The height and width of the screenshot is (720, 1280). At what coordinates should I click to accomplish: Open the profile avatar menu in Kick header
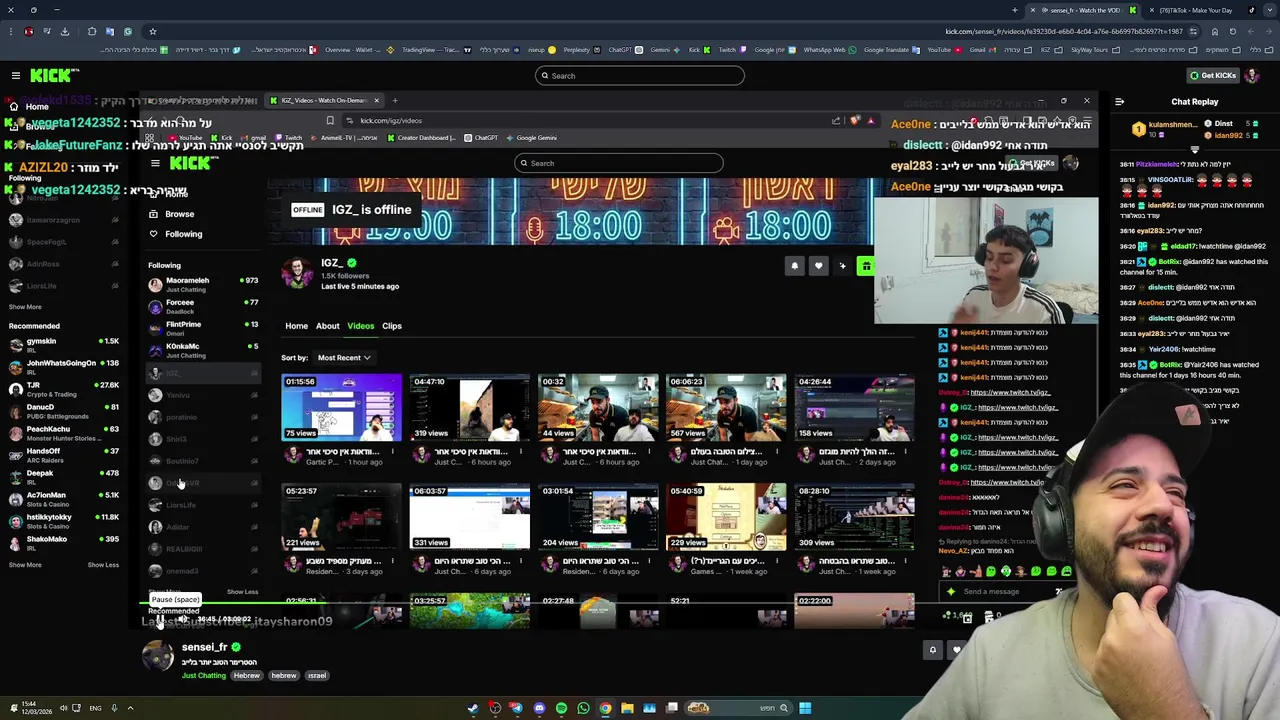(x=1254, y=75)
